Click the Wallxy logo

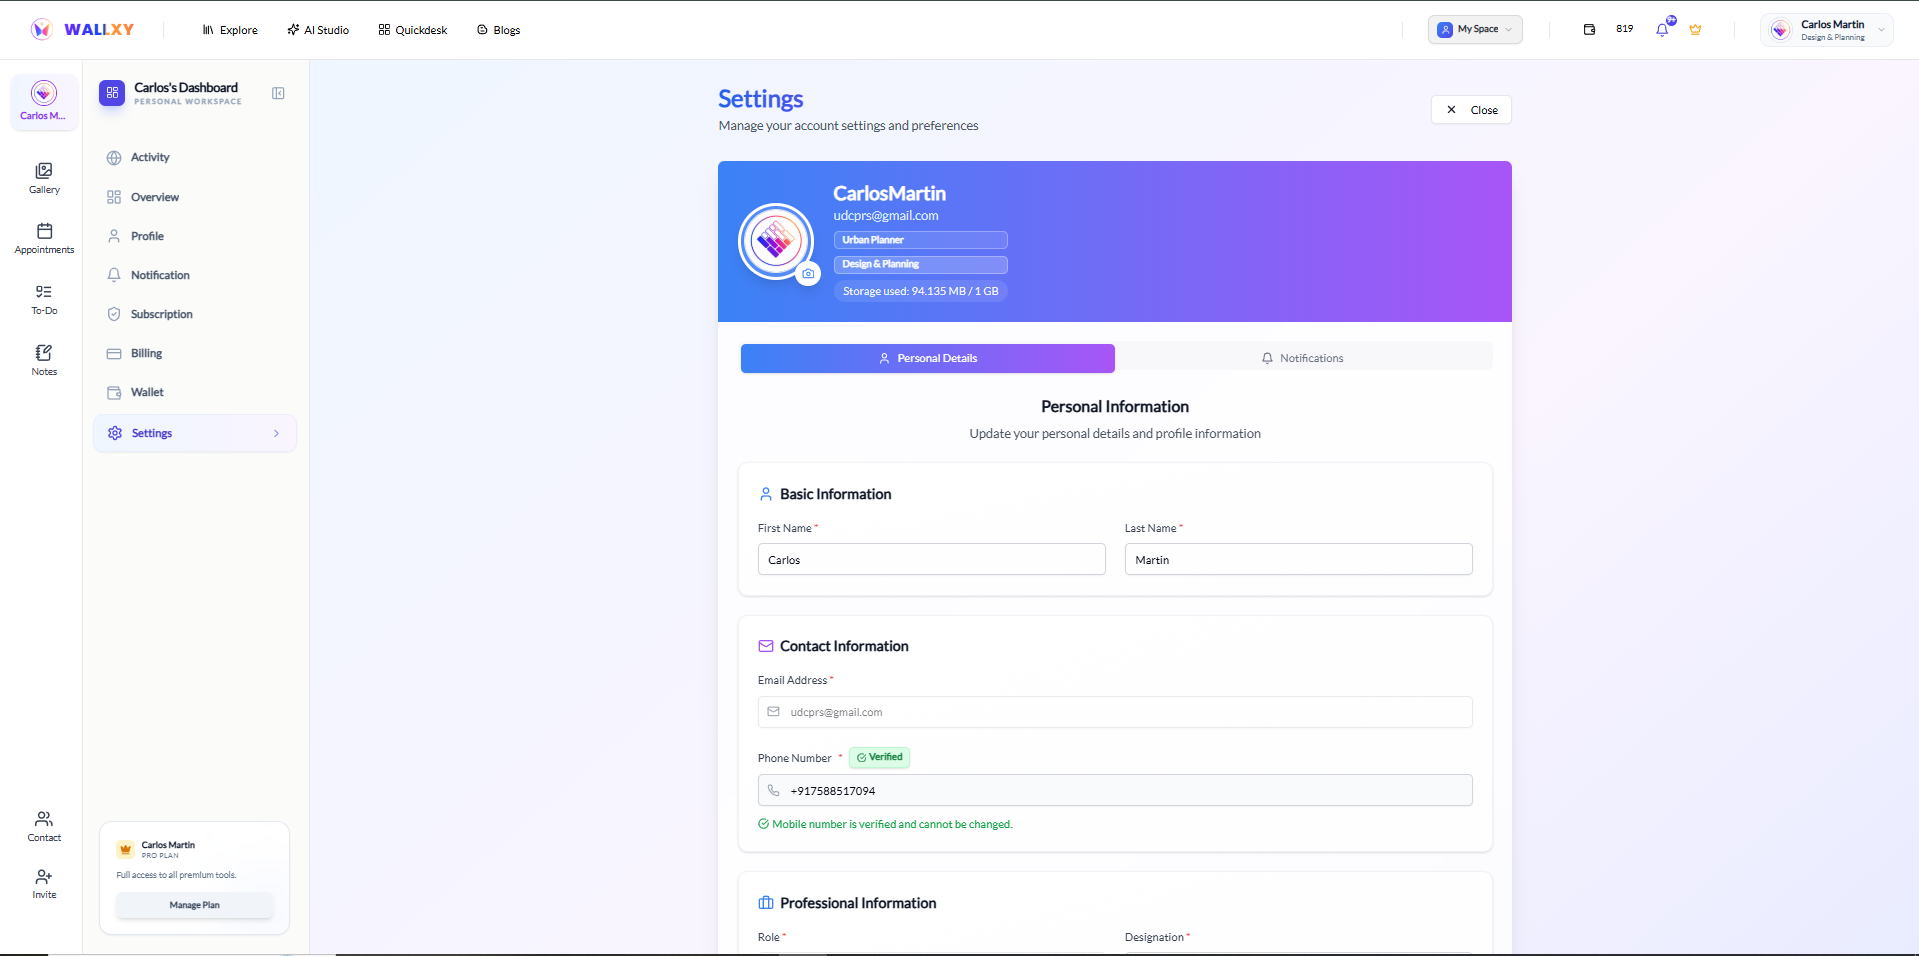coord(82,30)
